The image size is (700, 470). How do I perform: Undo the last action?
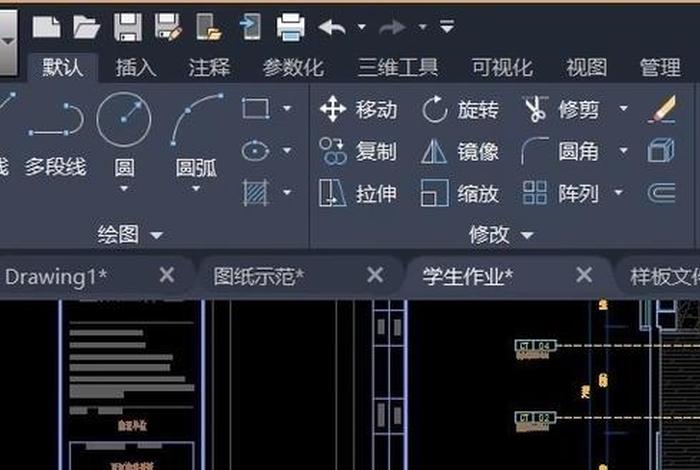coord(332,28)
